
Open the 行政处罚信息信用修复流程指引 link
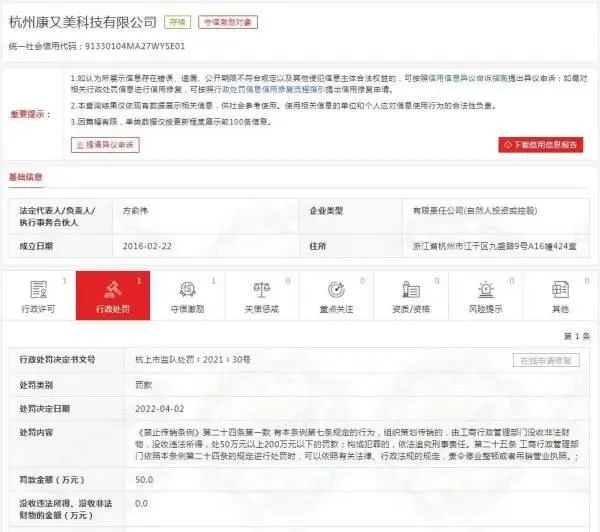pos(269,88)
